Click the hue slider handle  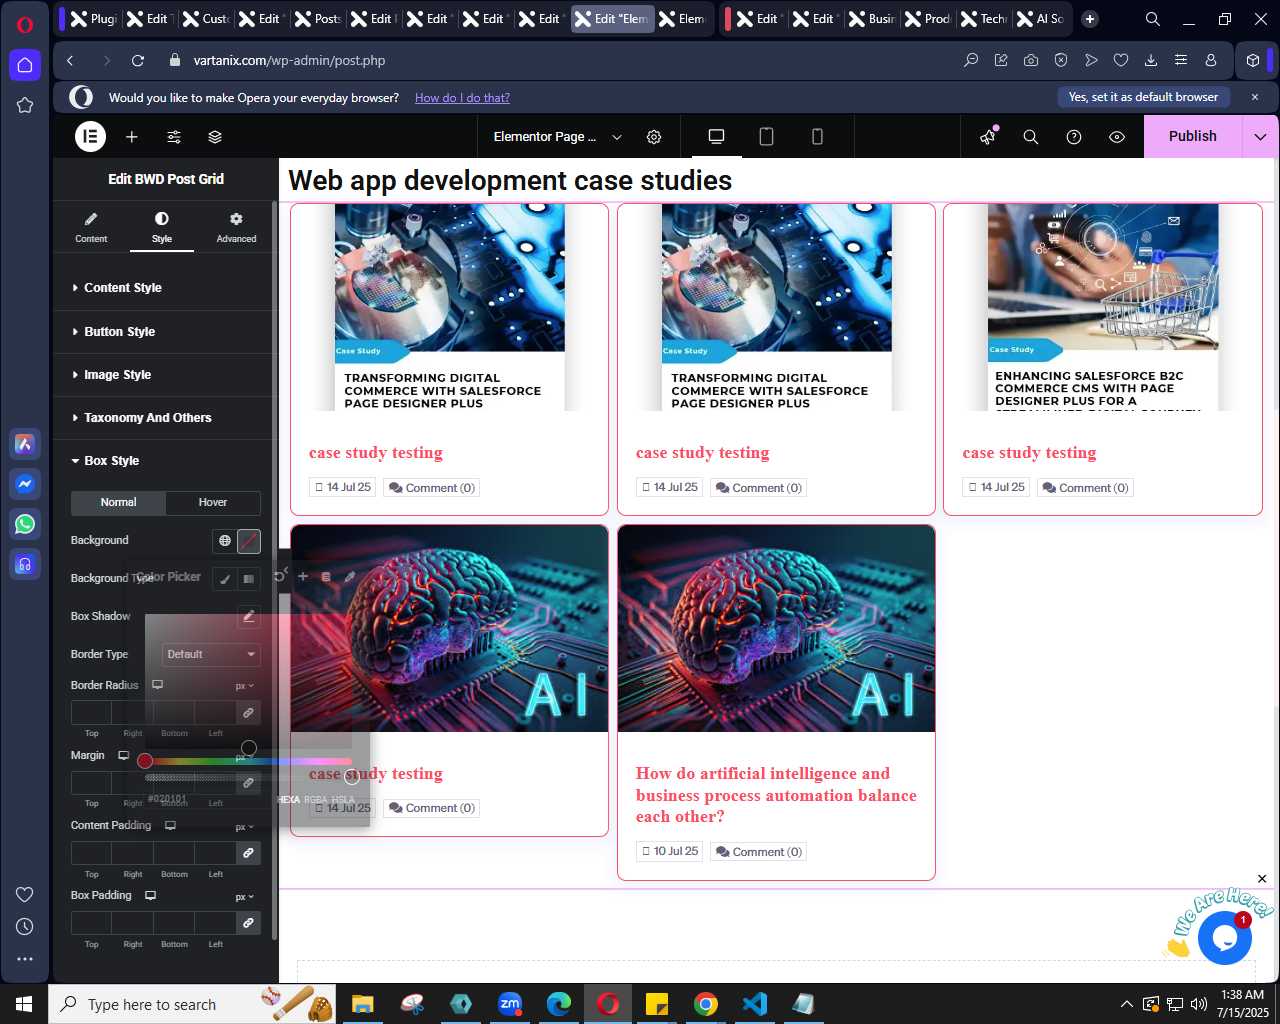pos(145,761)
